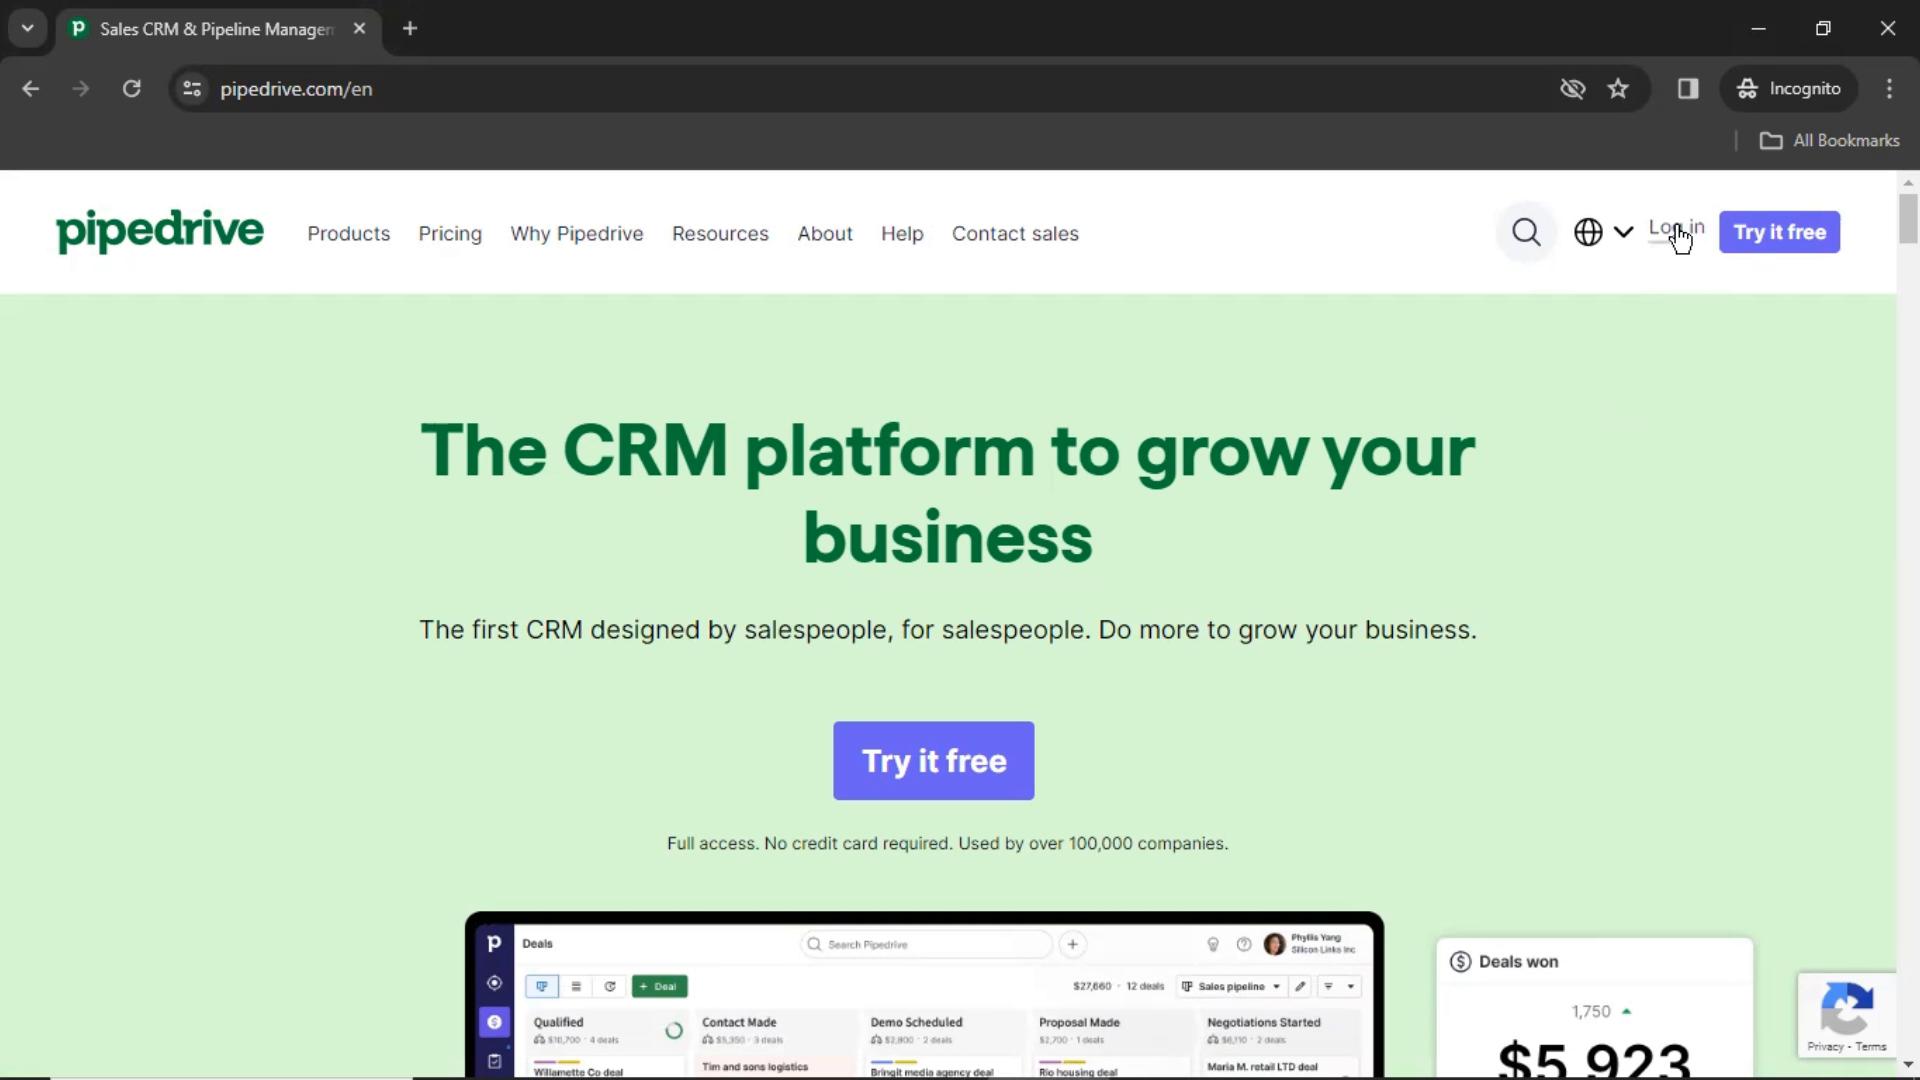Click the pipedrive.com/en address bar
Viewport: 1920px width, 1080px height.
[x=294, y=87]
